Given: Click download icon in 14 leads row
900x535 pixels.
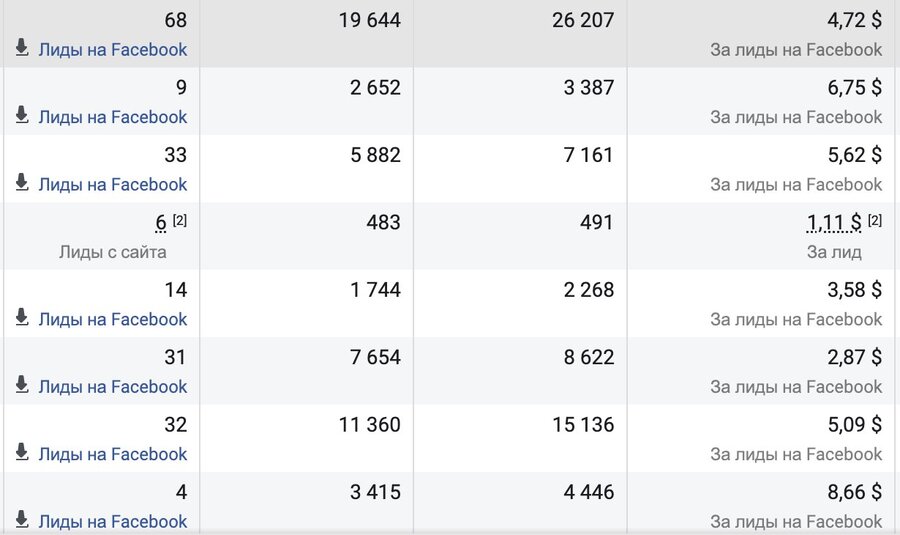Looking at the screenshot, I should click(22, 317).
